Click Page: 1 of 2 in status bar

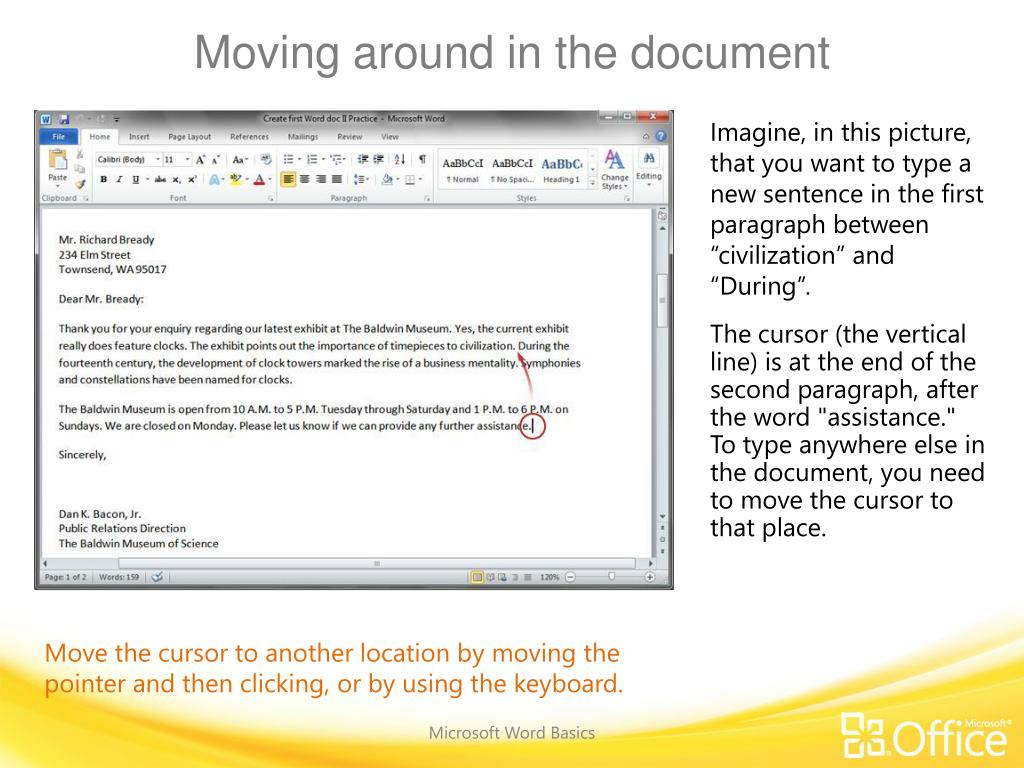(x=65, y=577)
